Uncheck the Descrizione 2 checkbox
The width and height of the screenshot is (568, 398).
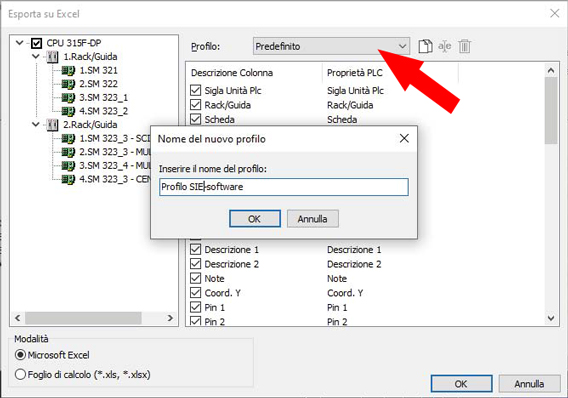196,264
